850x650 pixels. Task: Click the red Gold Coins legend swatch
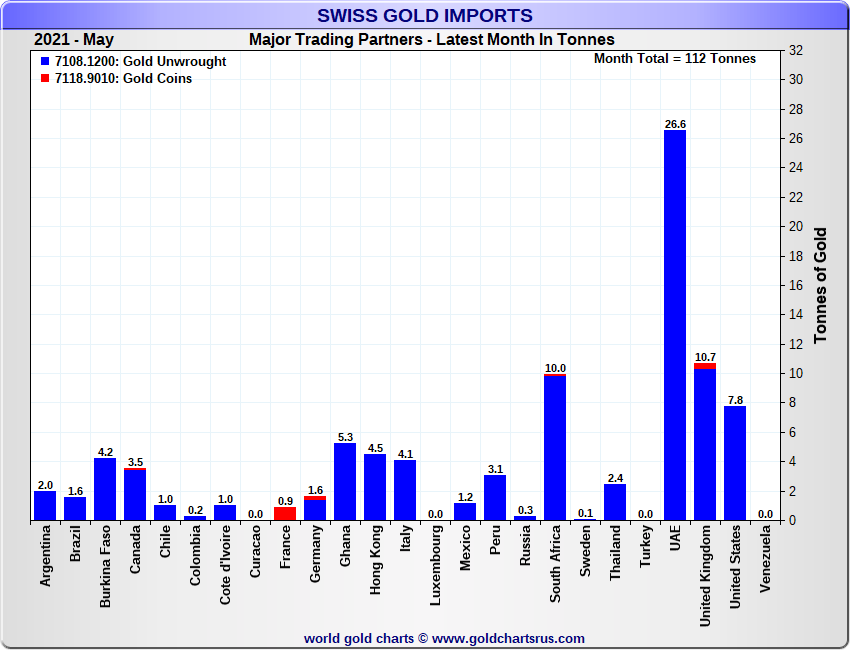pos(45,78)
